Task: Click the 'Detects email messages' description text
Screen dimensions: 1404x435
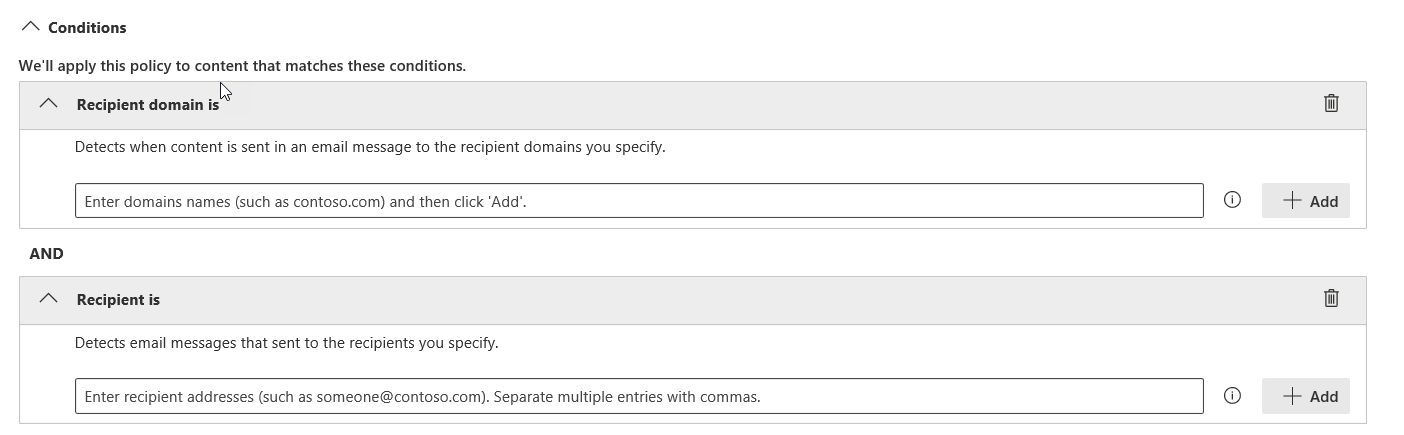Action: click(286, 343)
